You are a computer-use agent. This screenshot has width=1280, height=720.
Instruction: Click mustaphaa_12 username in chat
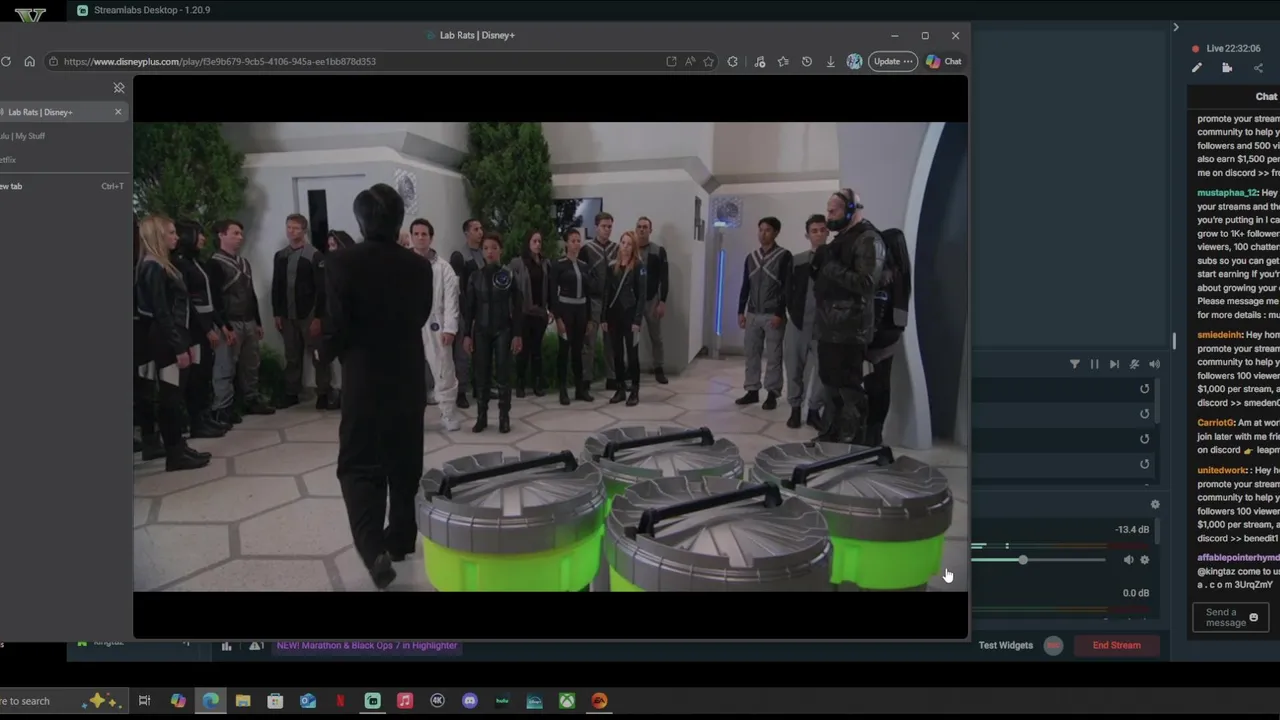pos(1227,193)
